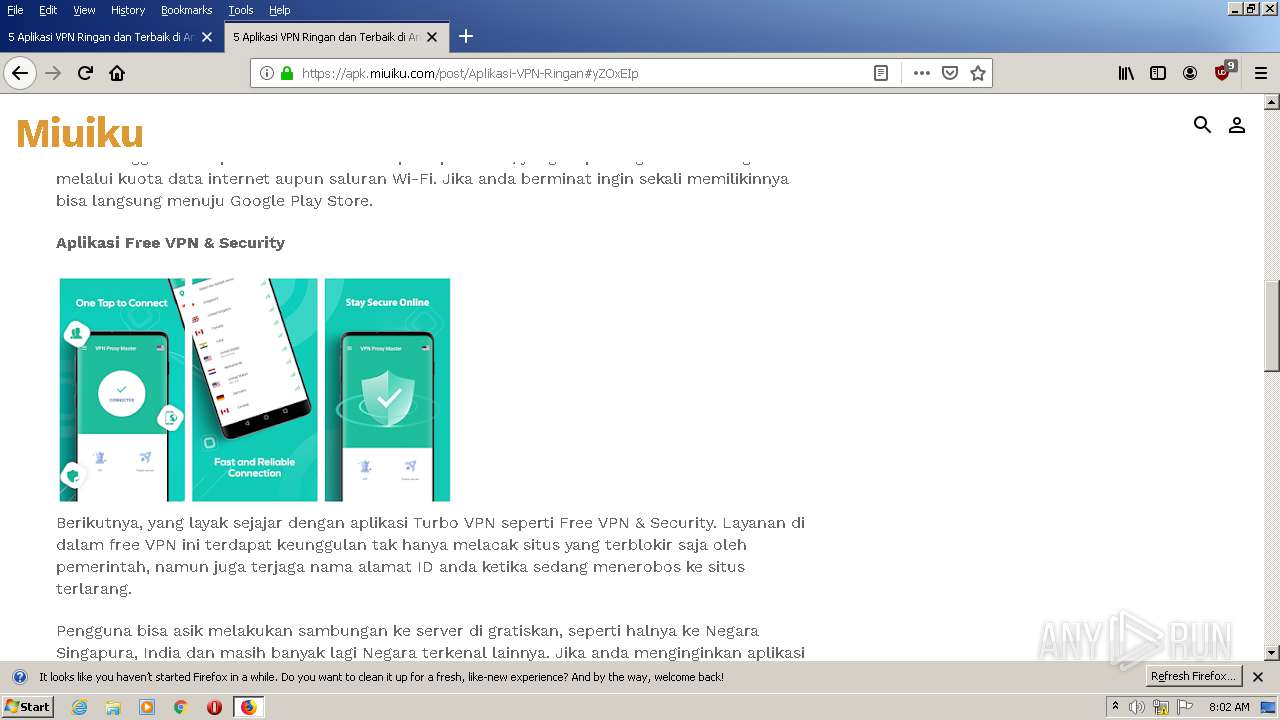
Task: Click the Refresh Firefox button
Action: [1193, 677]
